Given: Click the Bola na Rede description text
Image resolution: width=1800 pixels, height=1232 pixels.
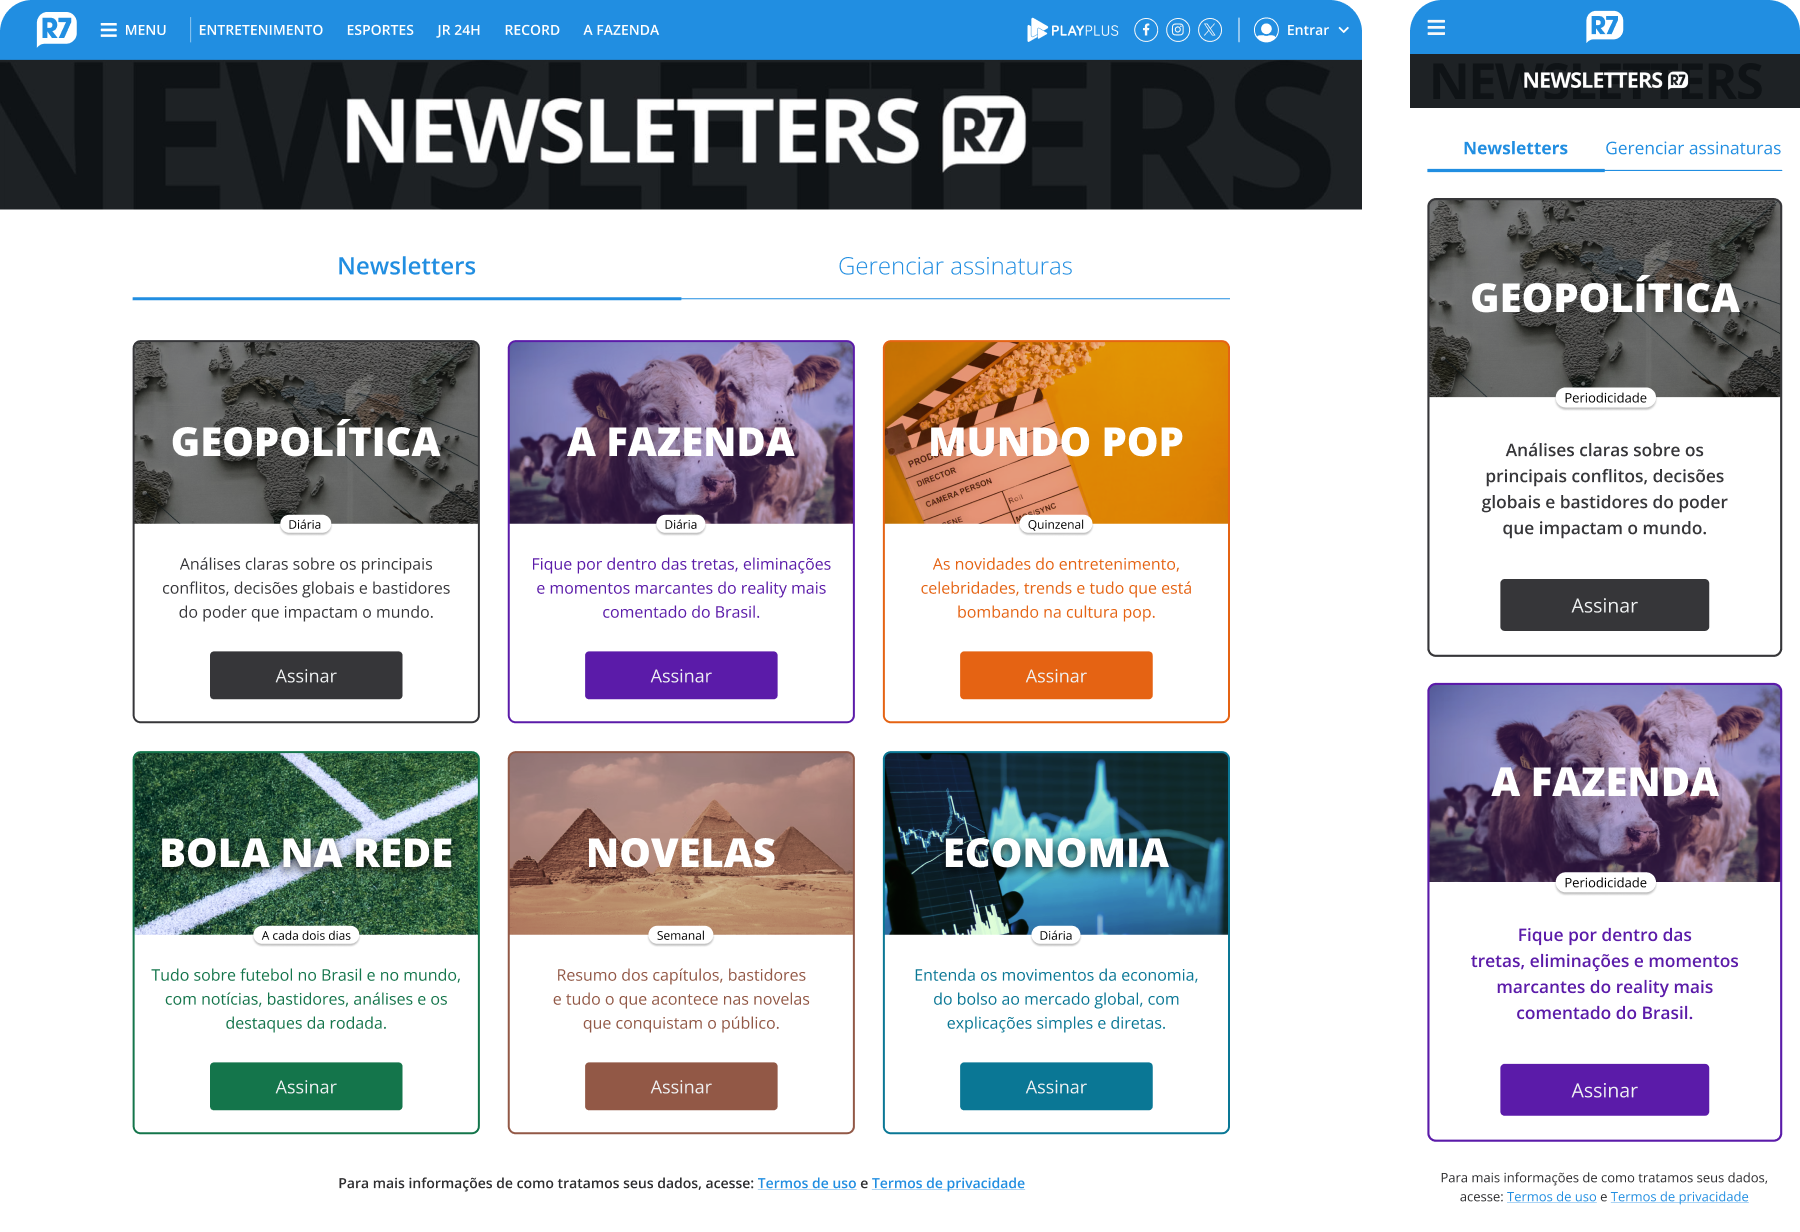Looking at the screenshot, I should [306, 999].
